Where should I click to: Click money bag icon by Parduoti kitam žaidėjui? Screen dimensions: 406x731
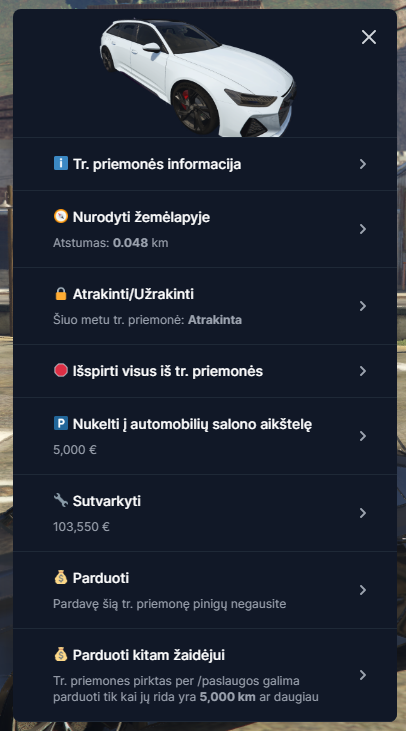pos(61,655)
